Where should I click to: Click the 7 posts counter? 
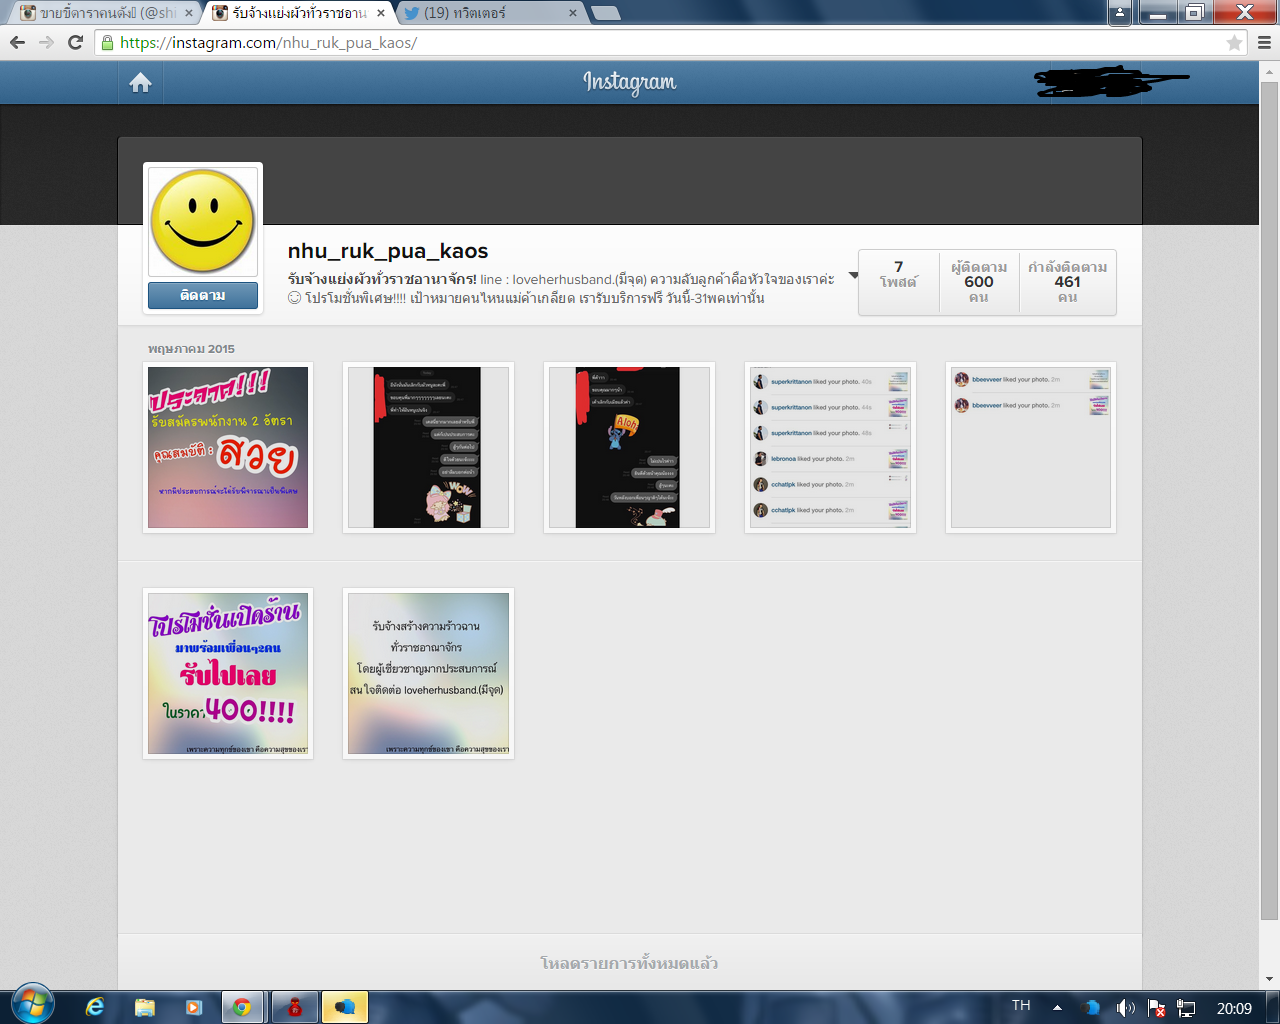[x=898, y=274]
